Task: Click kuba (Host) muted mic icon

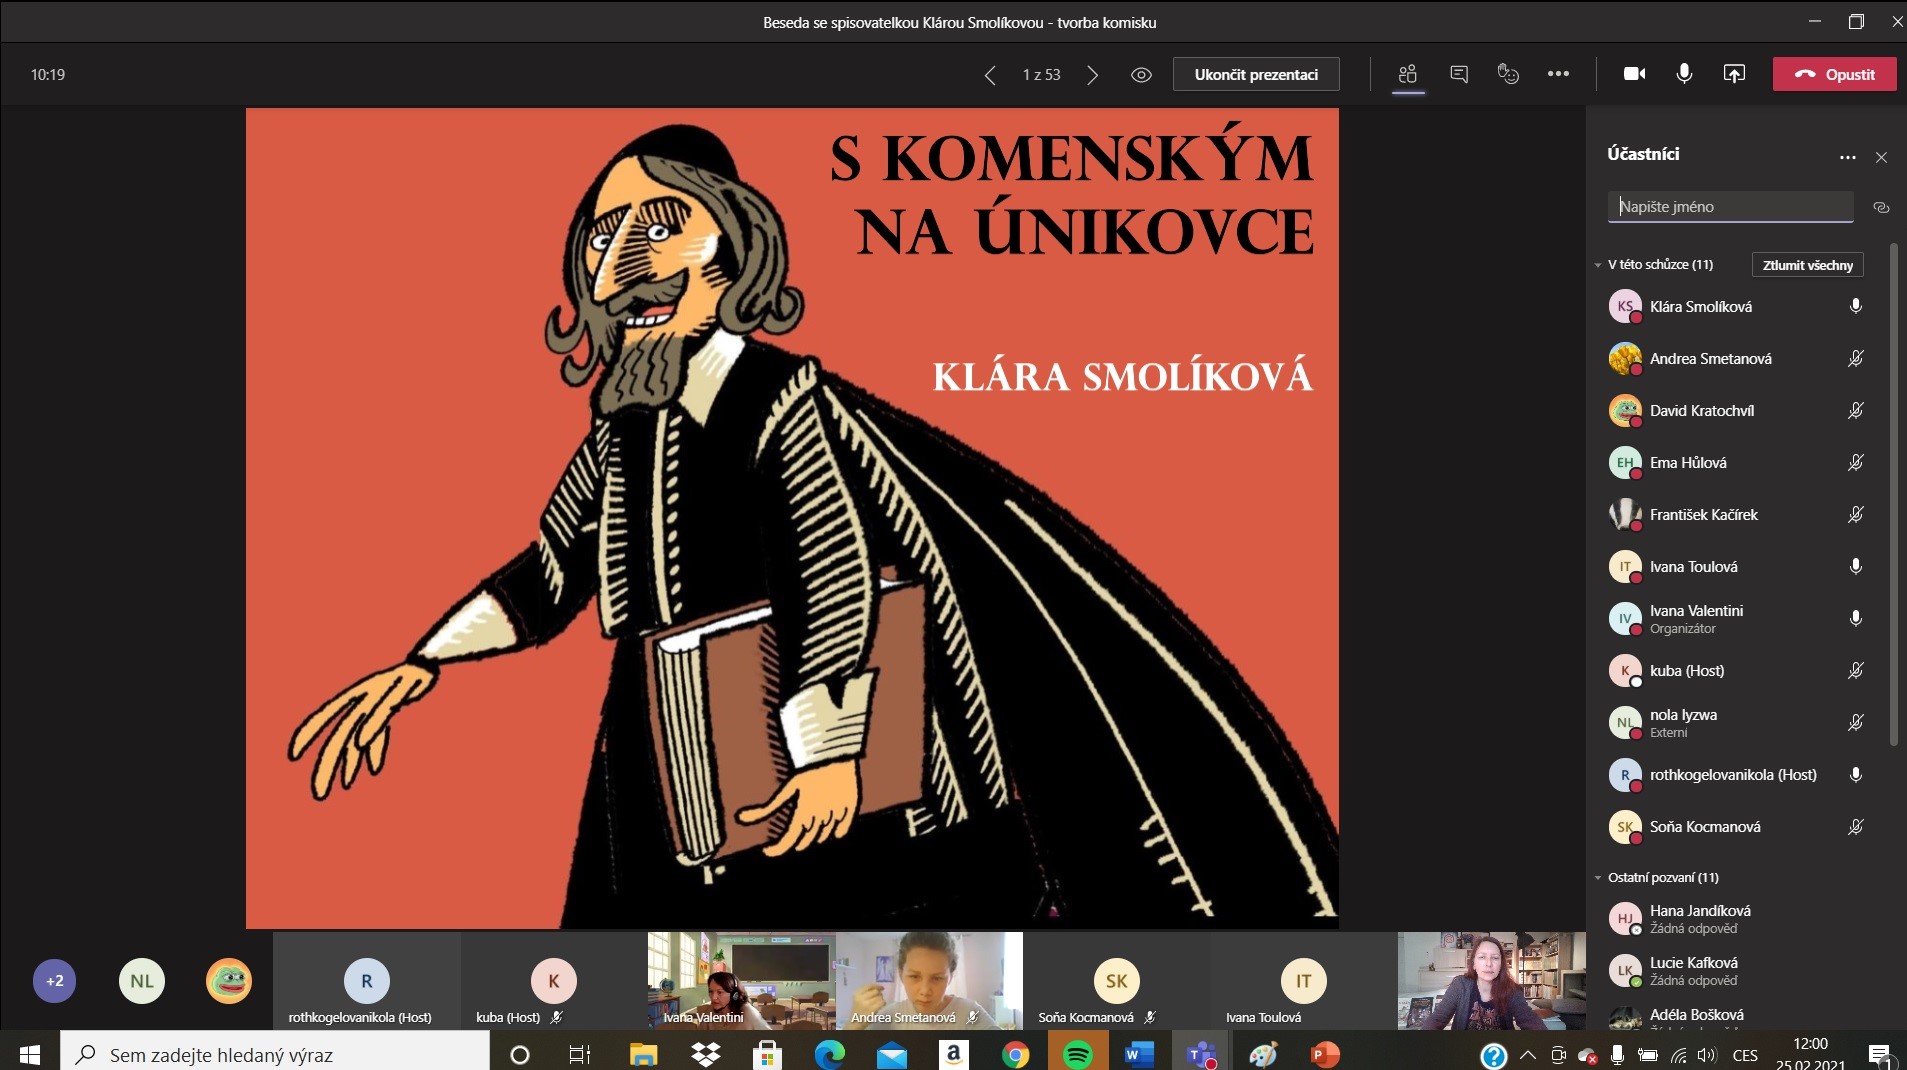Action: pos(1855,670)
